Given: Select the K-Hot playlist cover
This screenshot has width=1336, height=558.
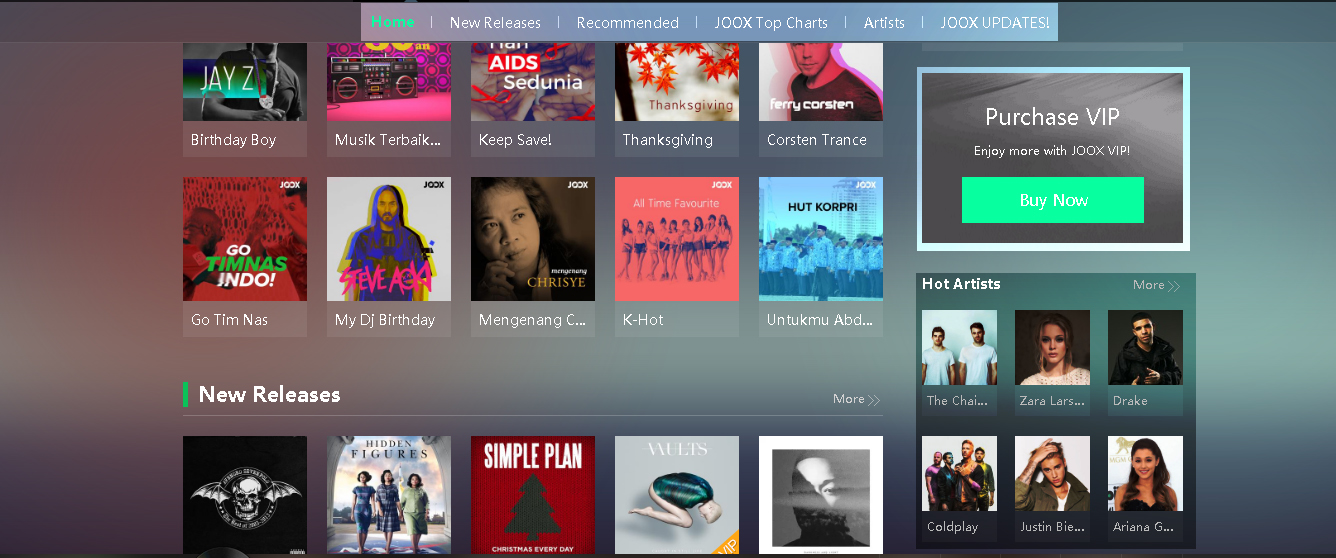Looking at the screenshot, I should 676,239.
